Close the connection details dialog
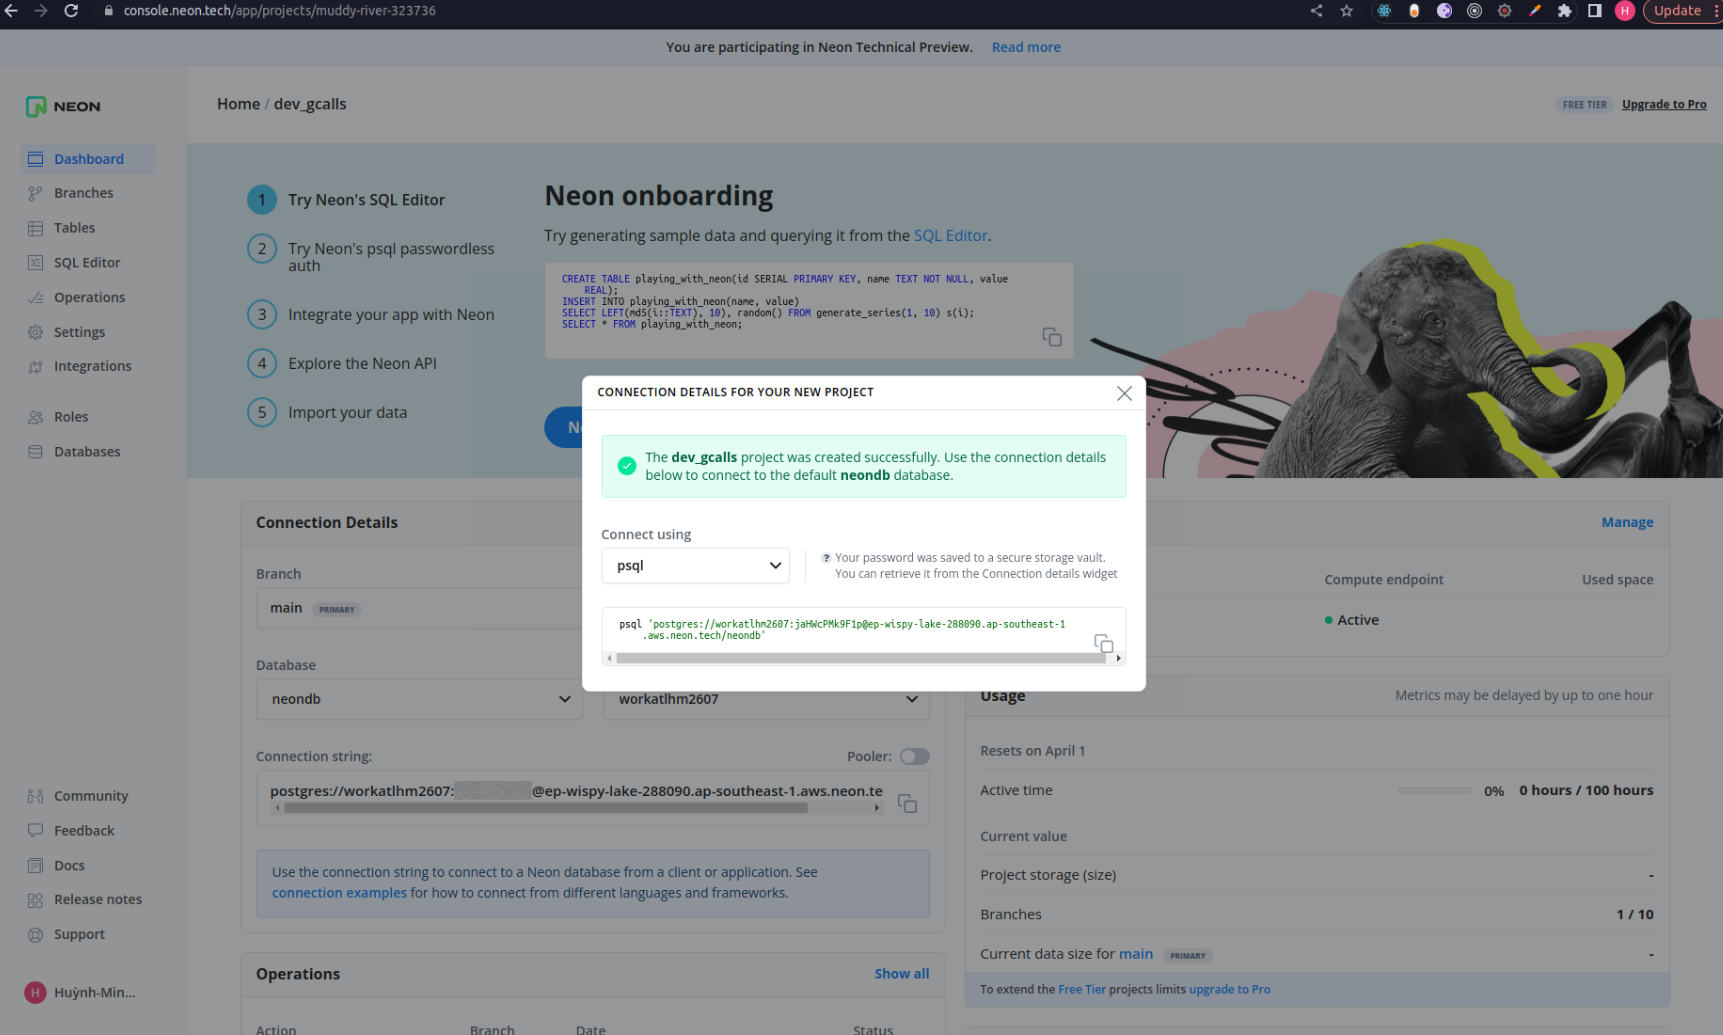 1124,393
